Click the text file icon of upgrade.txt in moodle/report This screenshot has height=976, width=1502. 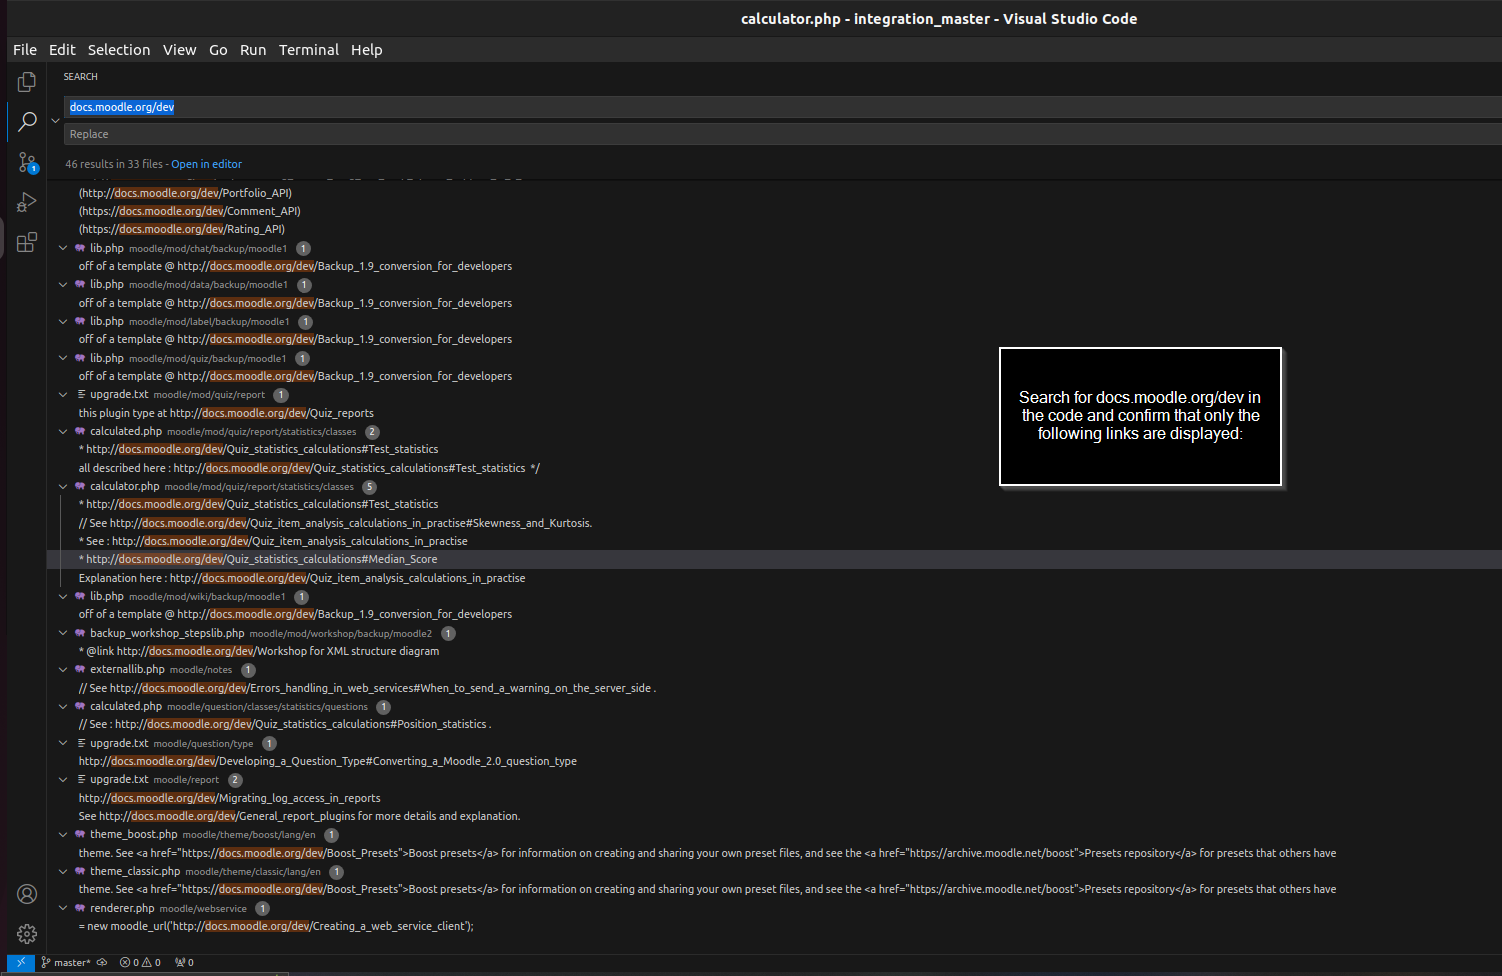[x=81, y=780]
